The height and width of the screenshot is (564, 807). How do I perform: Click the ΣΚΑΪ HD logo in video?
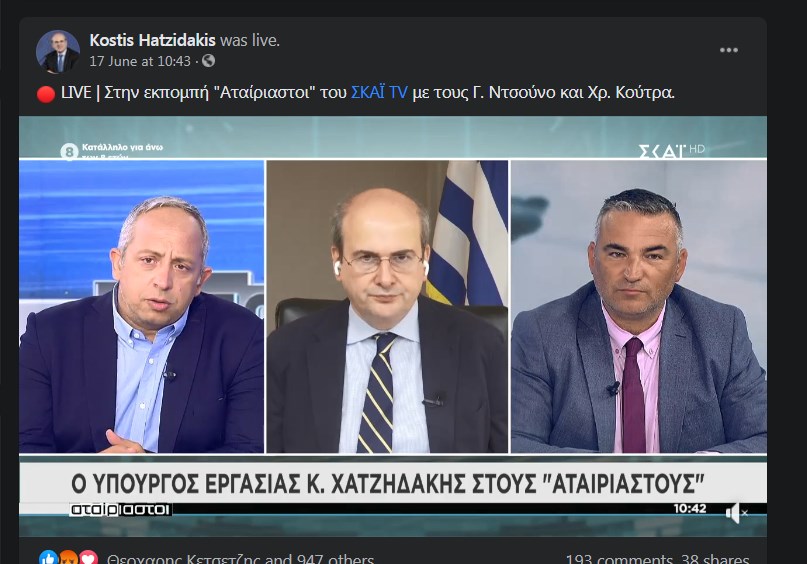tap(672, 151)
